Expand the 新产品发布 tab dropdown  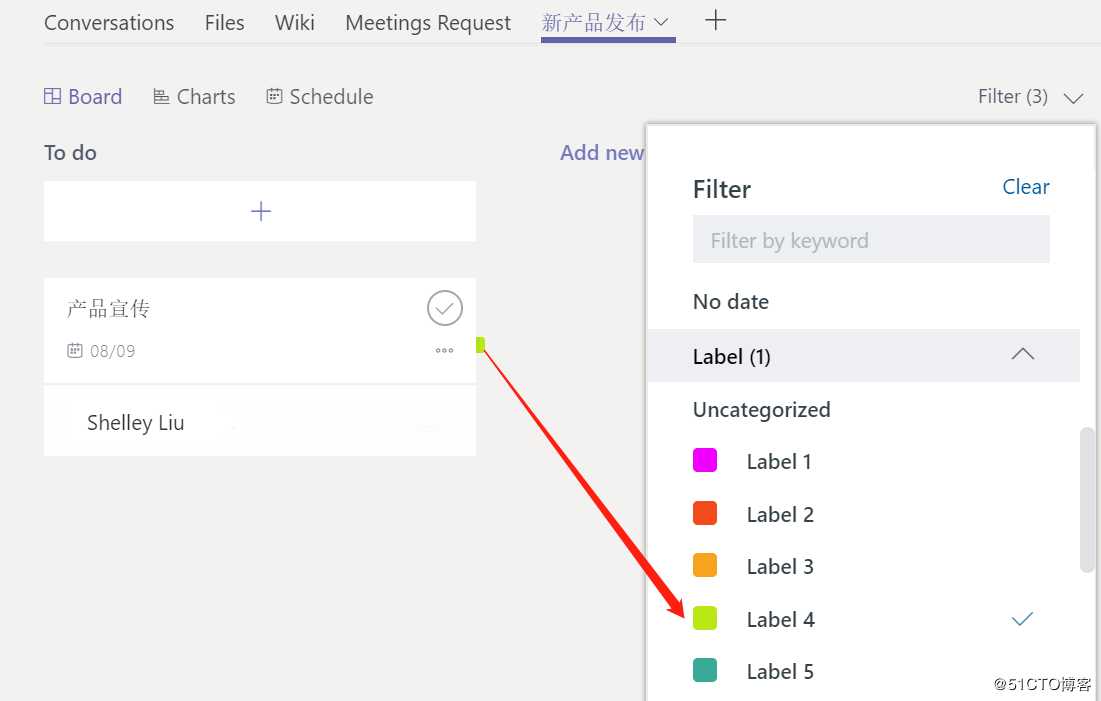click(660, 22)
